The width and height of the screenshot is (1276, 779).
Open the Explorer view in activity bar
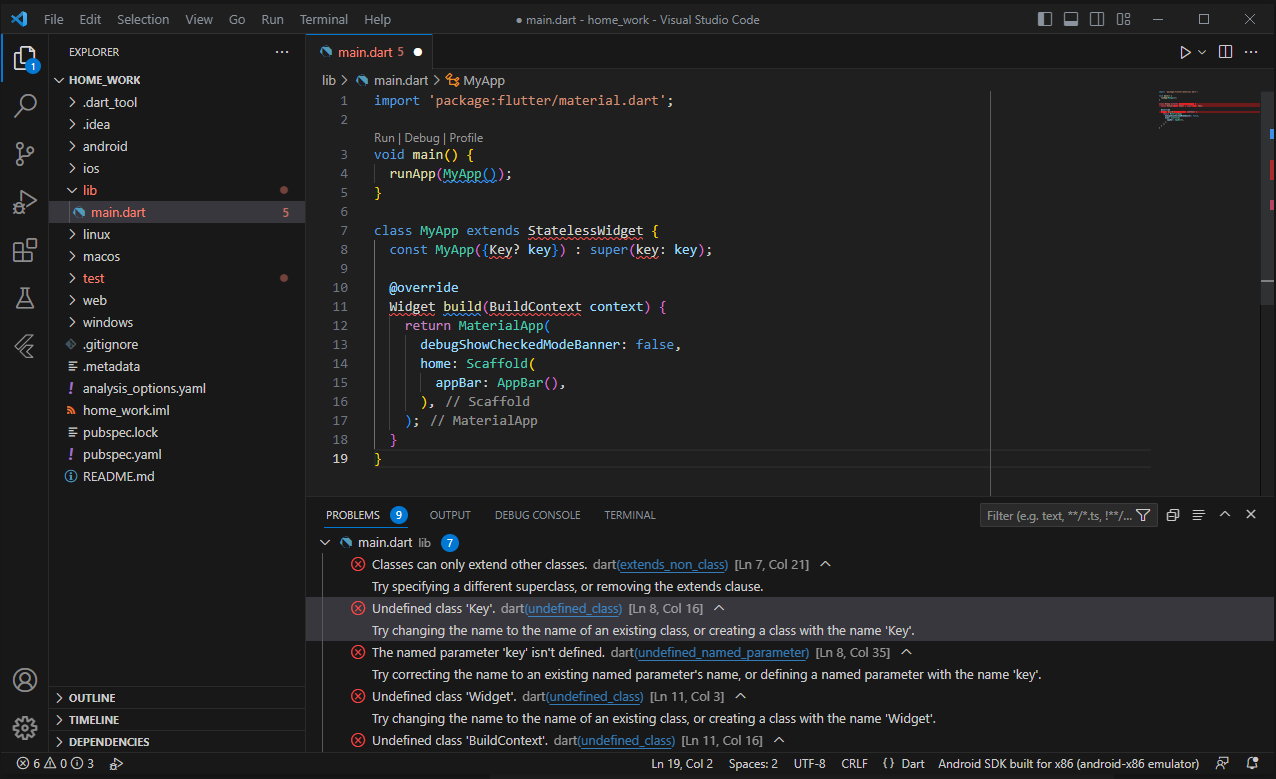25,58
